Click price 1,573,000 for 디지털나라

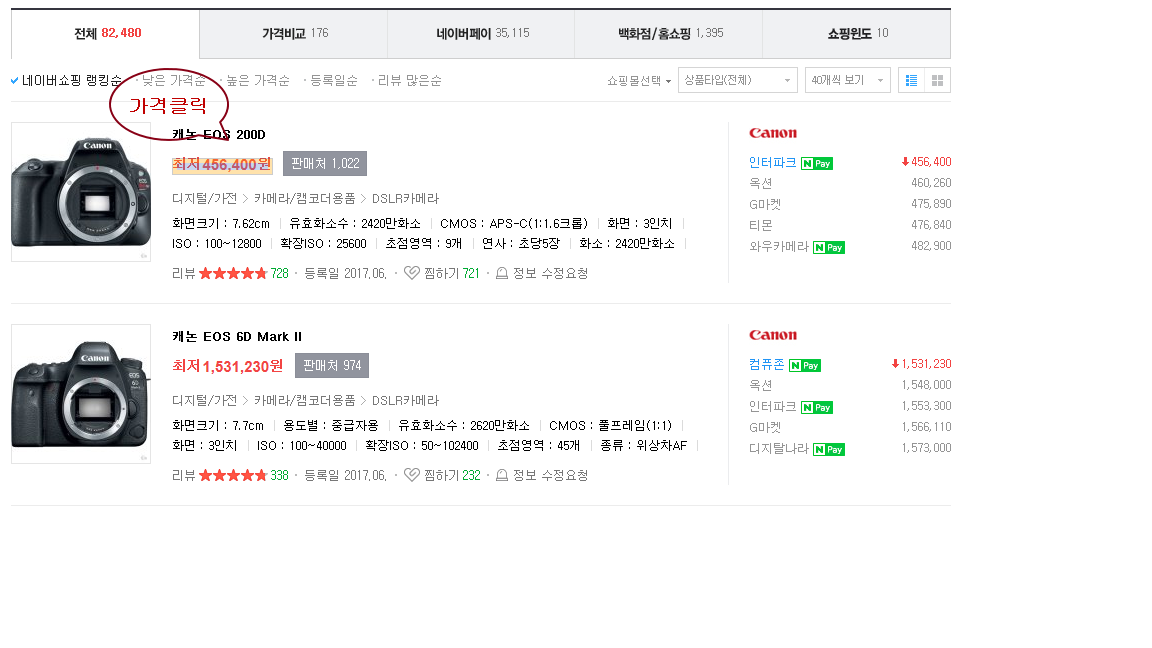pos(926,448)
